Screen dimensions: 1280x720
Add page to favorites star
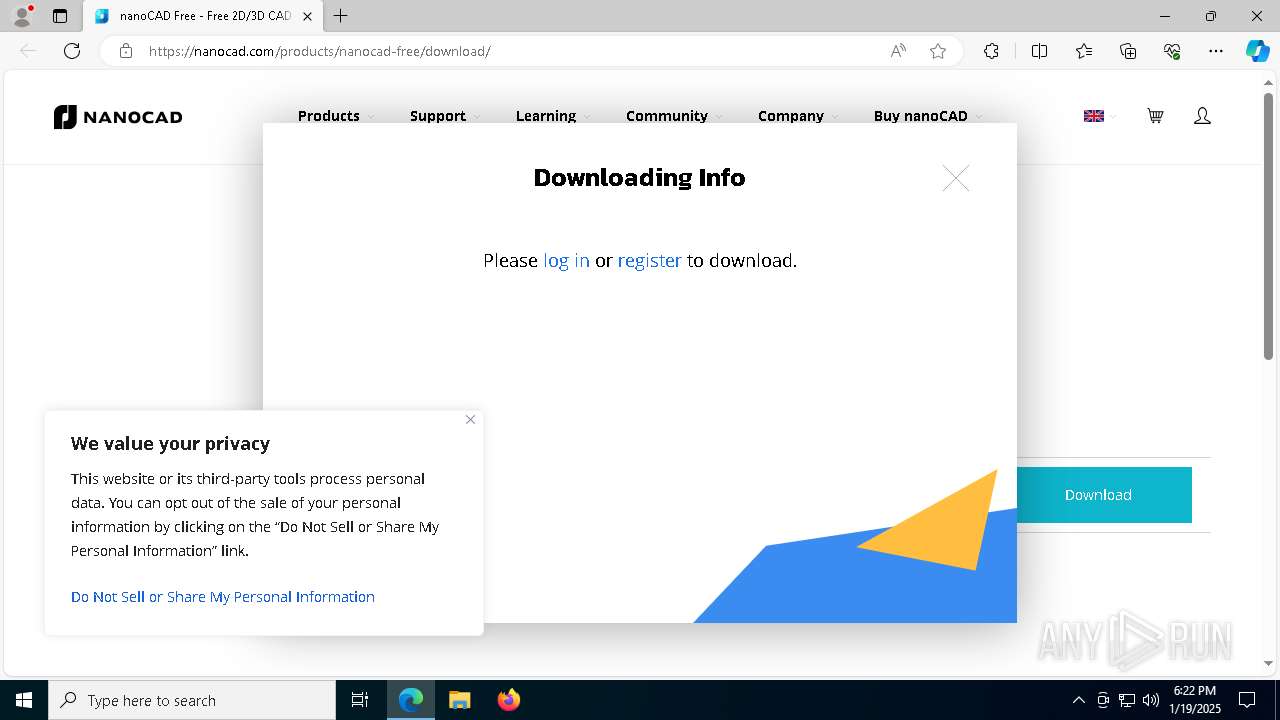point(938,51)
